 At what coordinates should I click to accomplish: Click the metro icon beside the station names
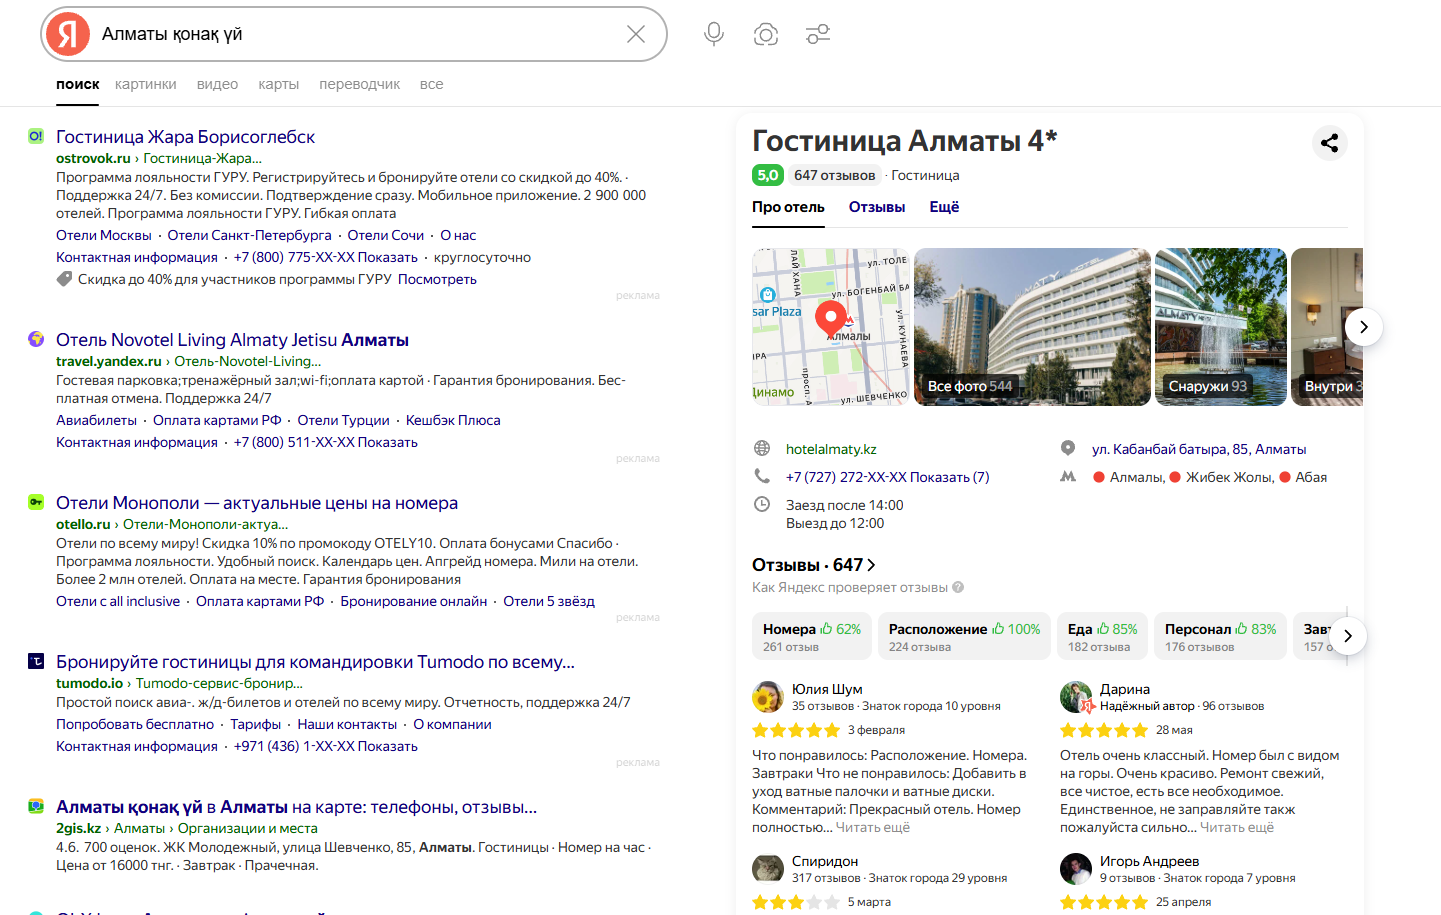pos(1068,476)
